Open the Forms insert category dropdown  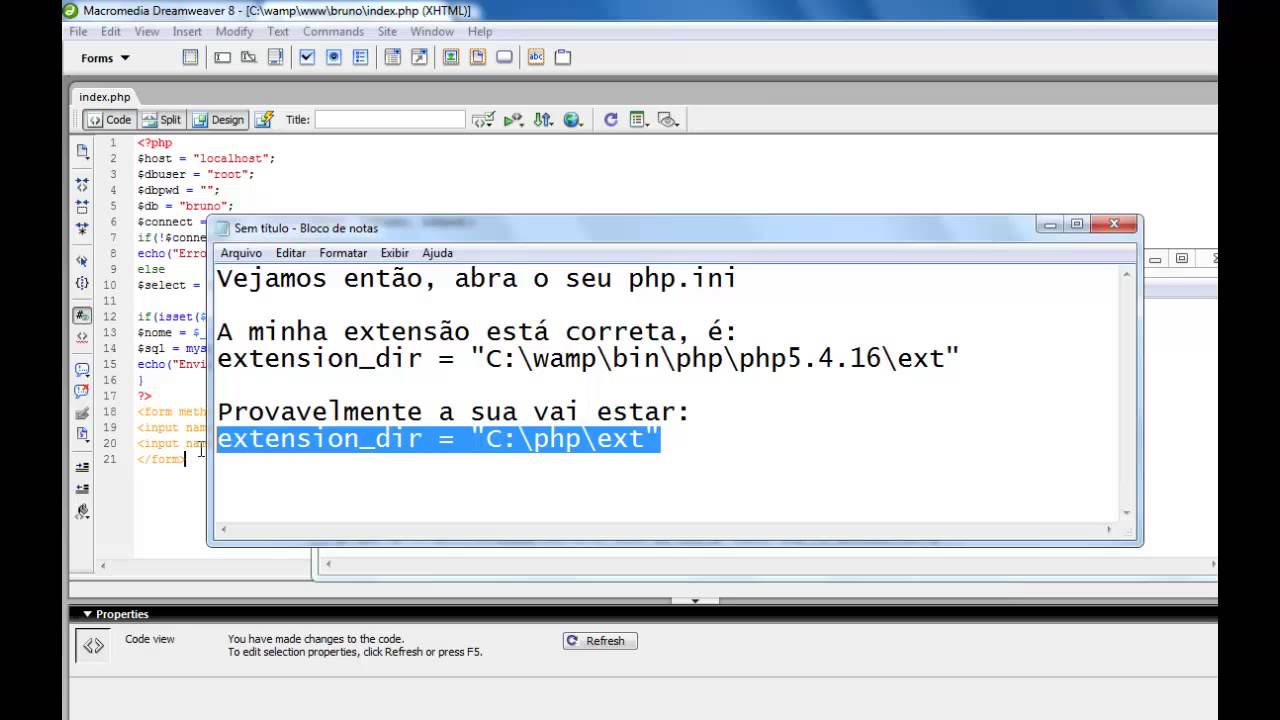point(105,58)
